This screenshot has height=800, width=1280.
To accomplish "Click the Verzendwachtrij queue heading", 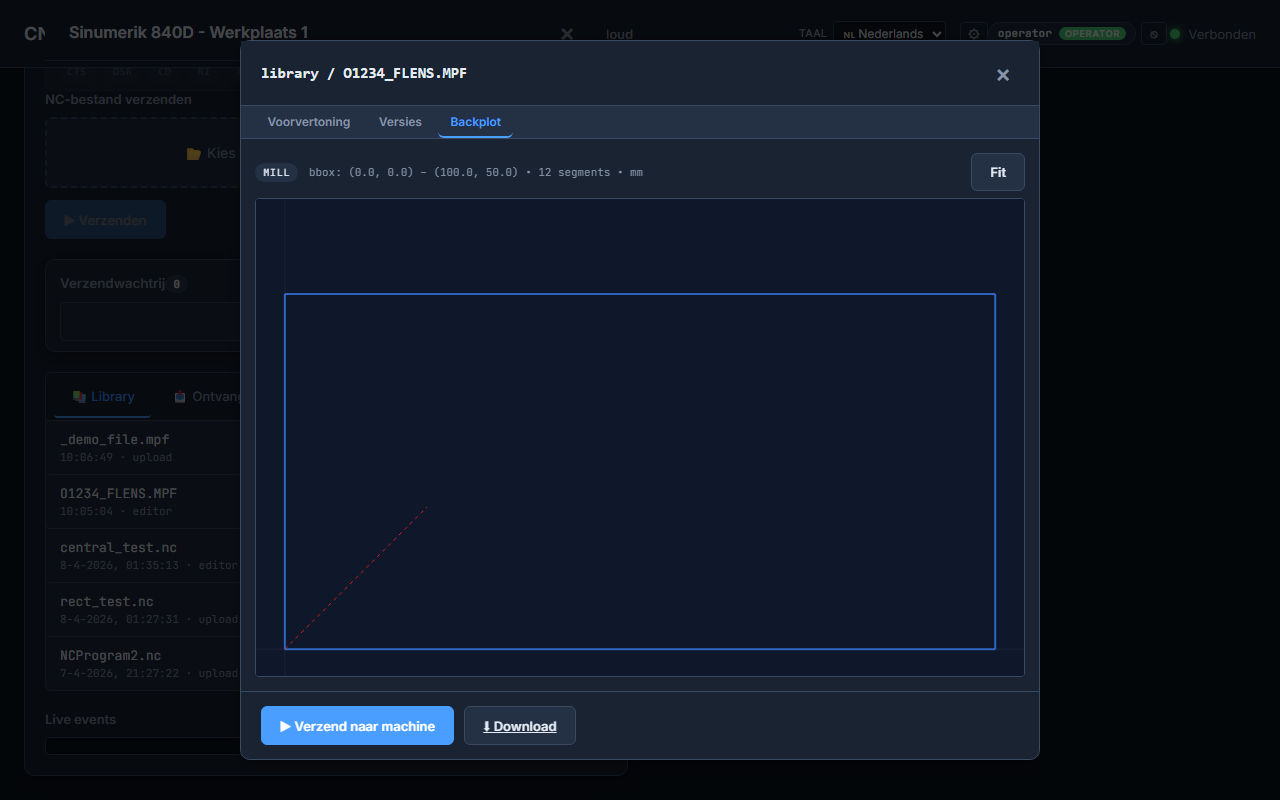I will [x=112, y=283].
